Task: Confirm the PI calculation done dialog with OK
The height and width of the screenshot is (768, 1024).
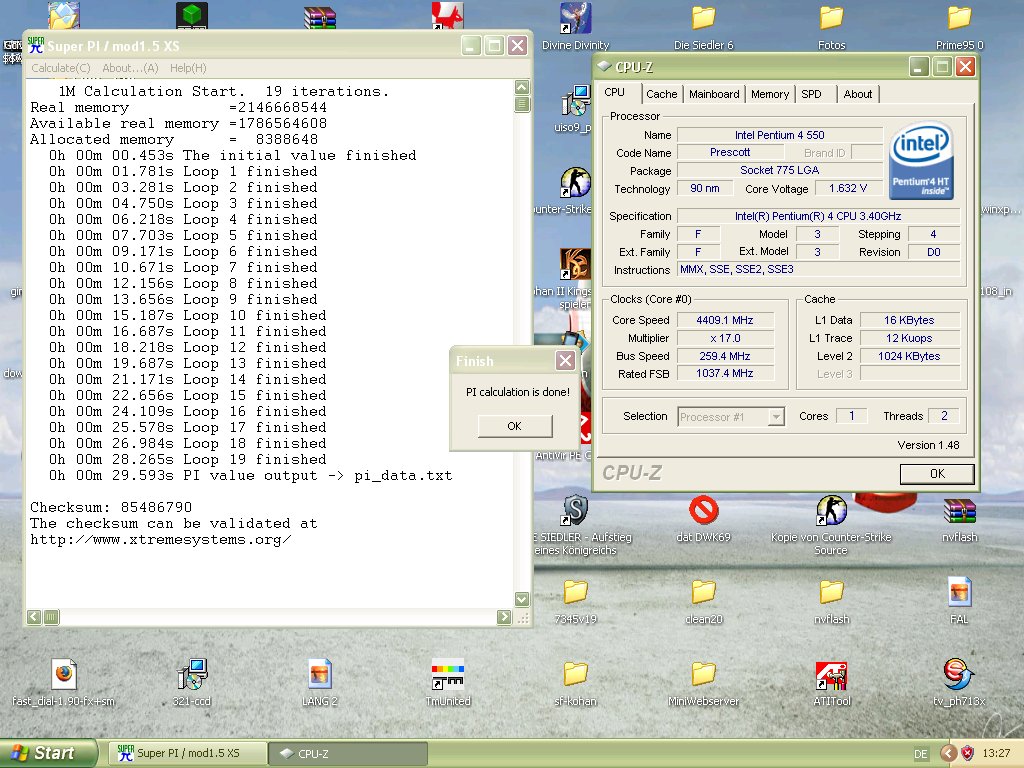Action: 515,426
